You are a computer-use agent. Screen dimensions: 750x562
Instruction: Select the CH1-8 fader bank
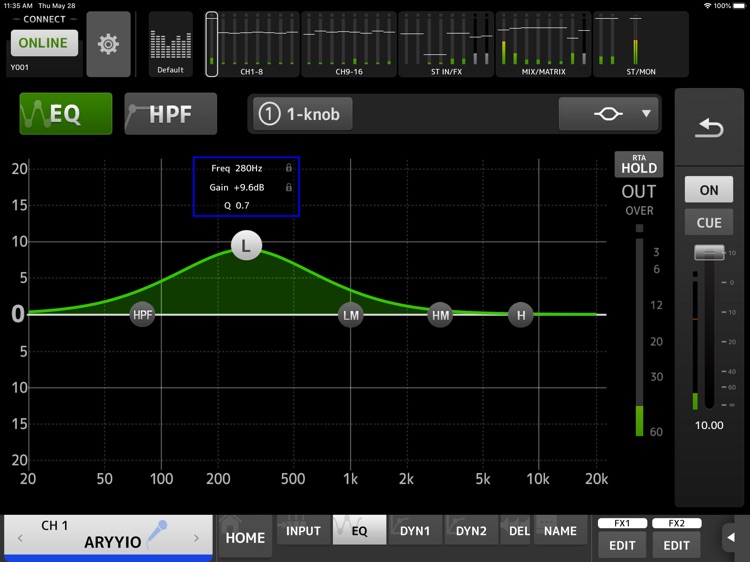pyautogui.click(x=252, y=44)
